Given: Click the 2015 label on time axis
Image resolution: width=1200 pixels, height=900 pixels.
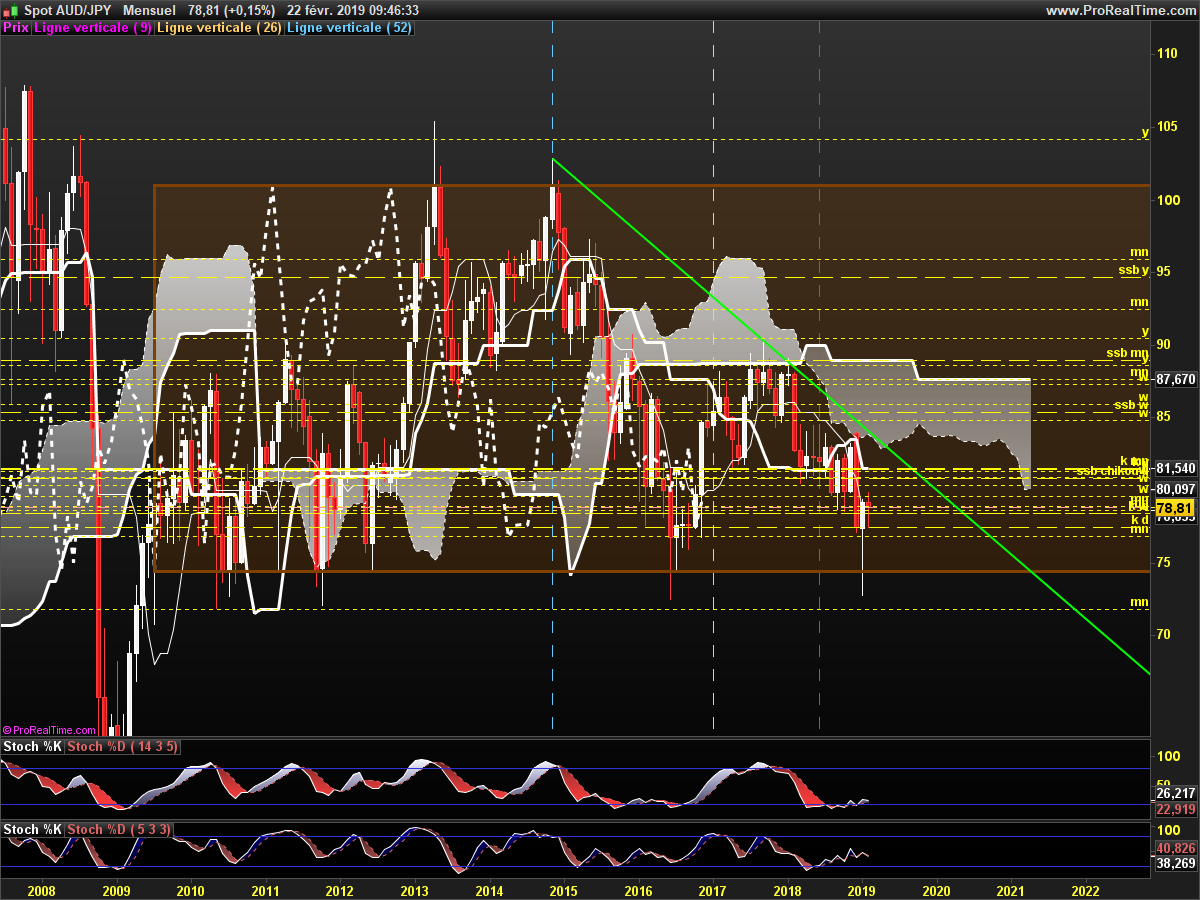Looking at the screenshot, I should point(563,889).
